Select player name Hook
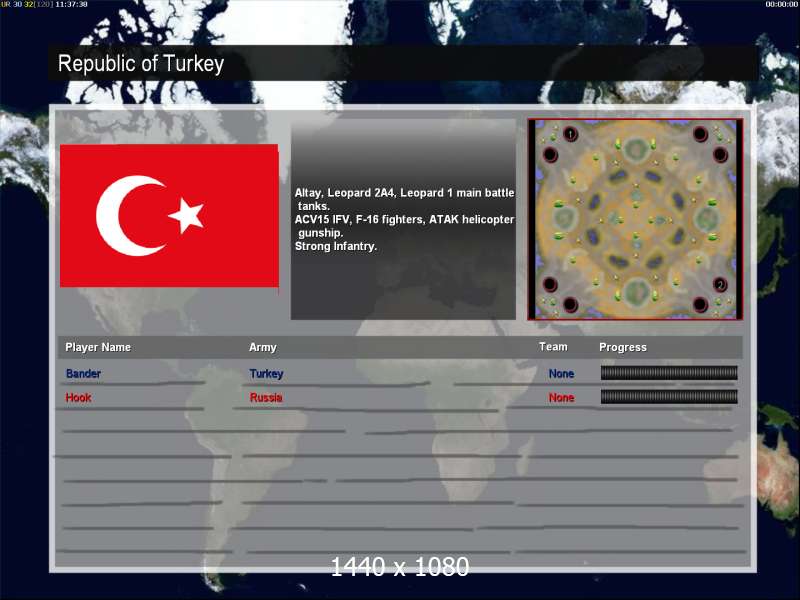The image size is (800, 600). click(x=78, y=397)
